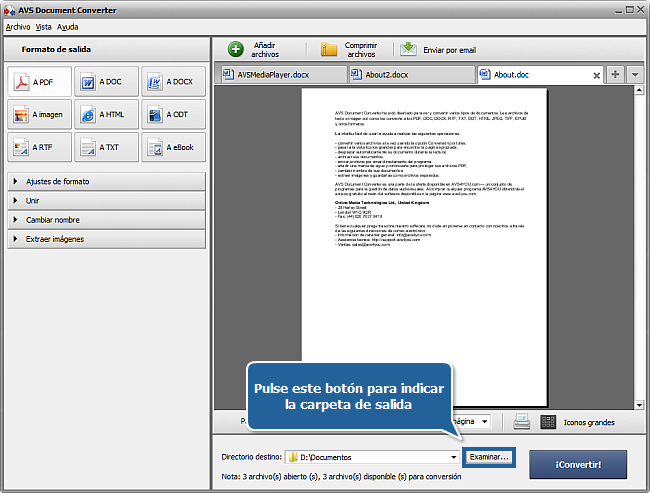Choose A HTML output format
Screen dimensions: 650x493
107,114
